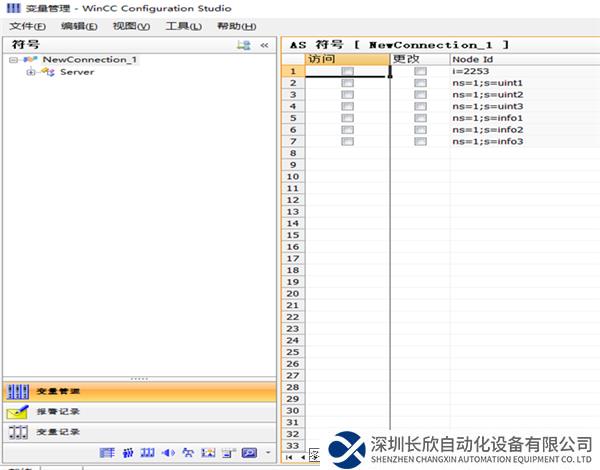The height and width of the screenshot is (470, 600).
Task: Click the symbol panel icon beside collapse arrows
Action: (x=243, y=45)
